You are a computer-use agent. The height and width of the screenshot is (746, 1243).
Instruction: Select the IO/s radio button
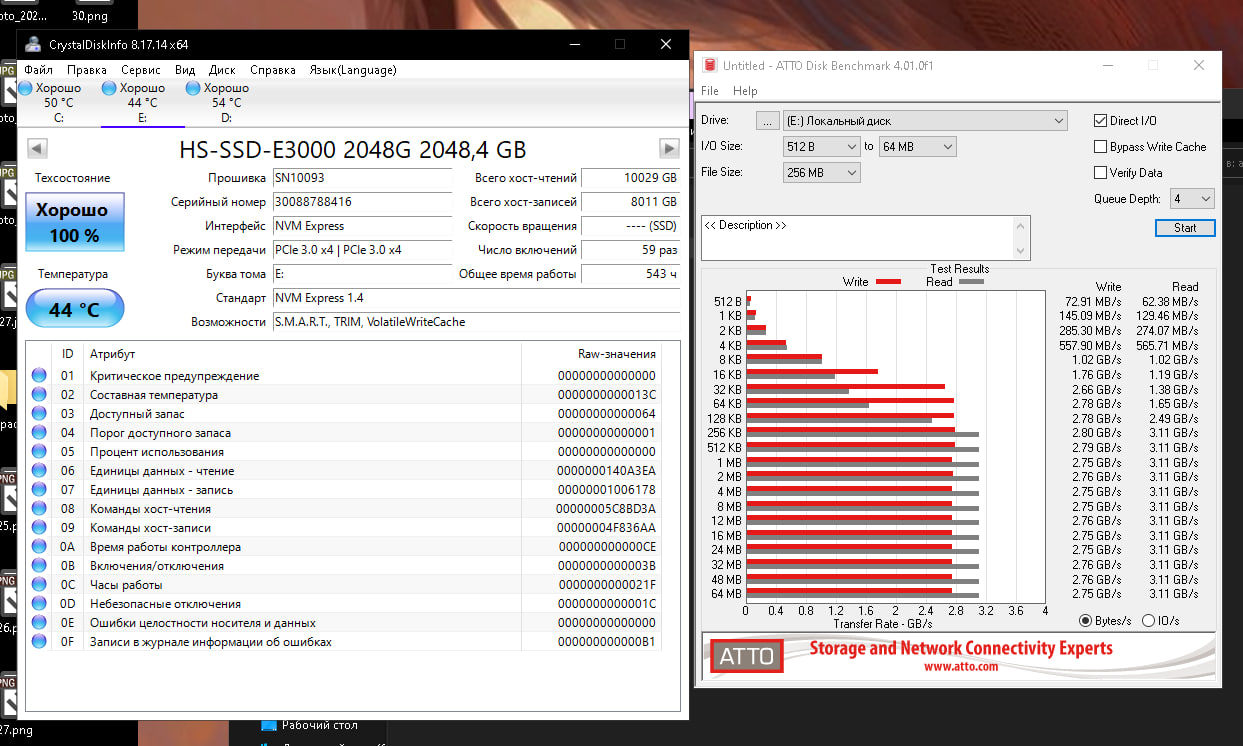[1148, 621]
